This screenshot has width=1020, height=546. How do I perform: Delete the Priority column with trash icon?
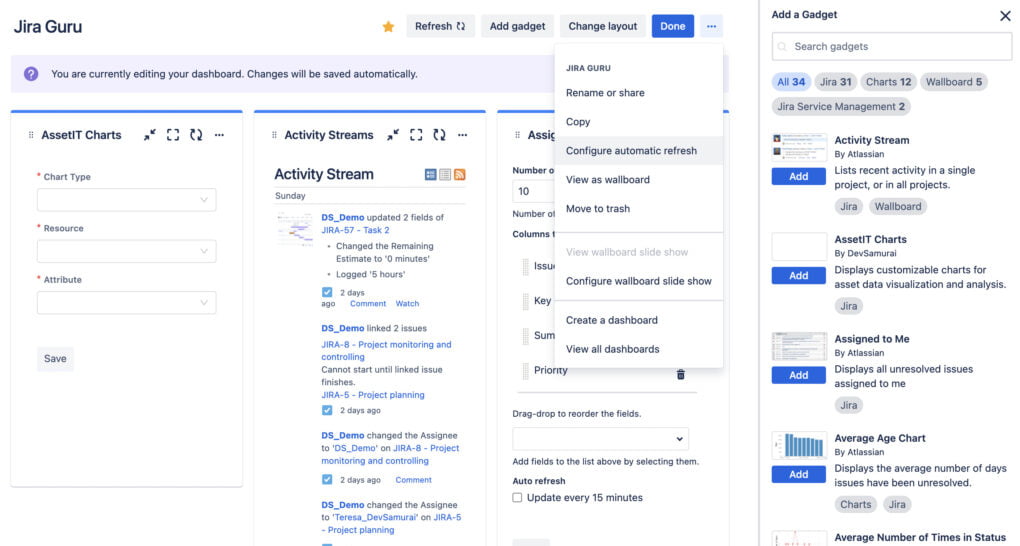tap(680, 374)
